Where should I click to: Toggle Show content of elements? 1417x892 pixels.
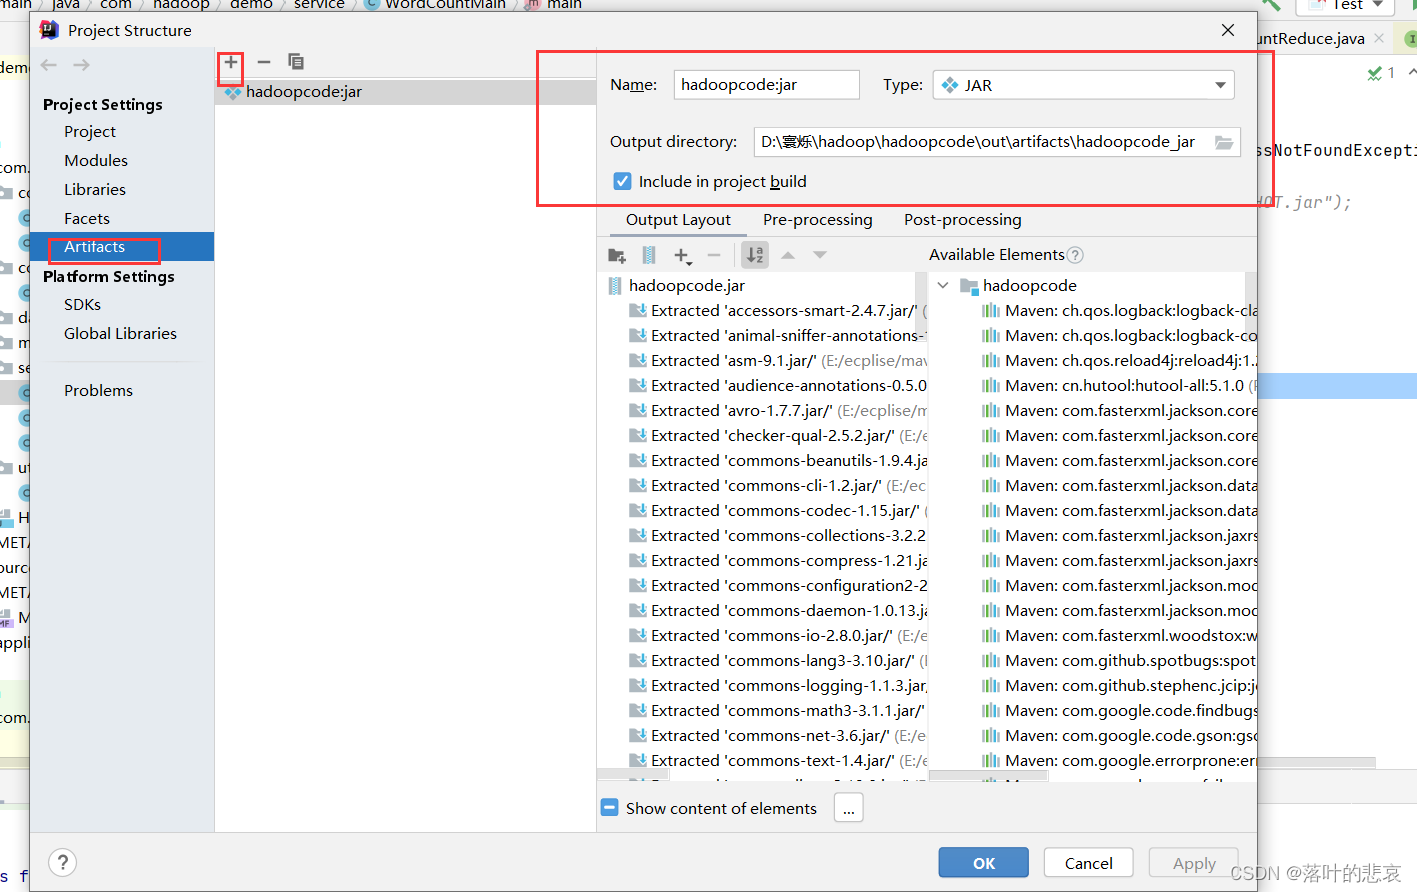pyautogui.click(x=610, y=807)
